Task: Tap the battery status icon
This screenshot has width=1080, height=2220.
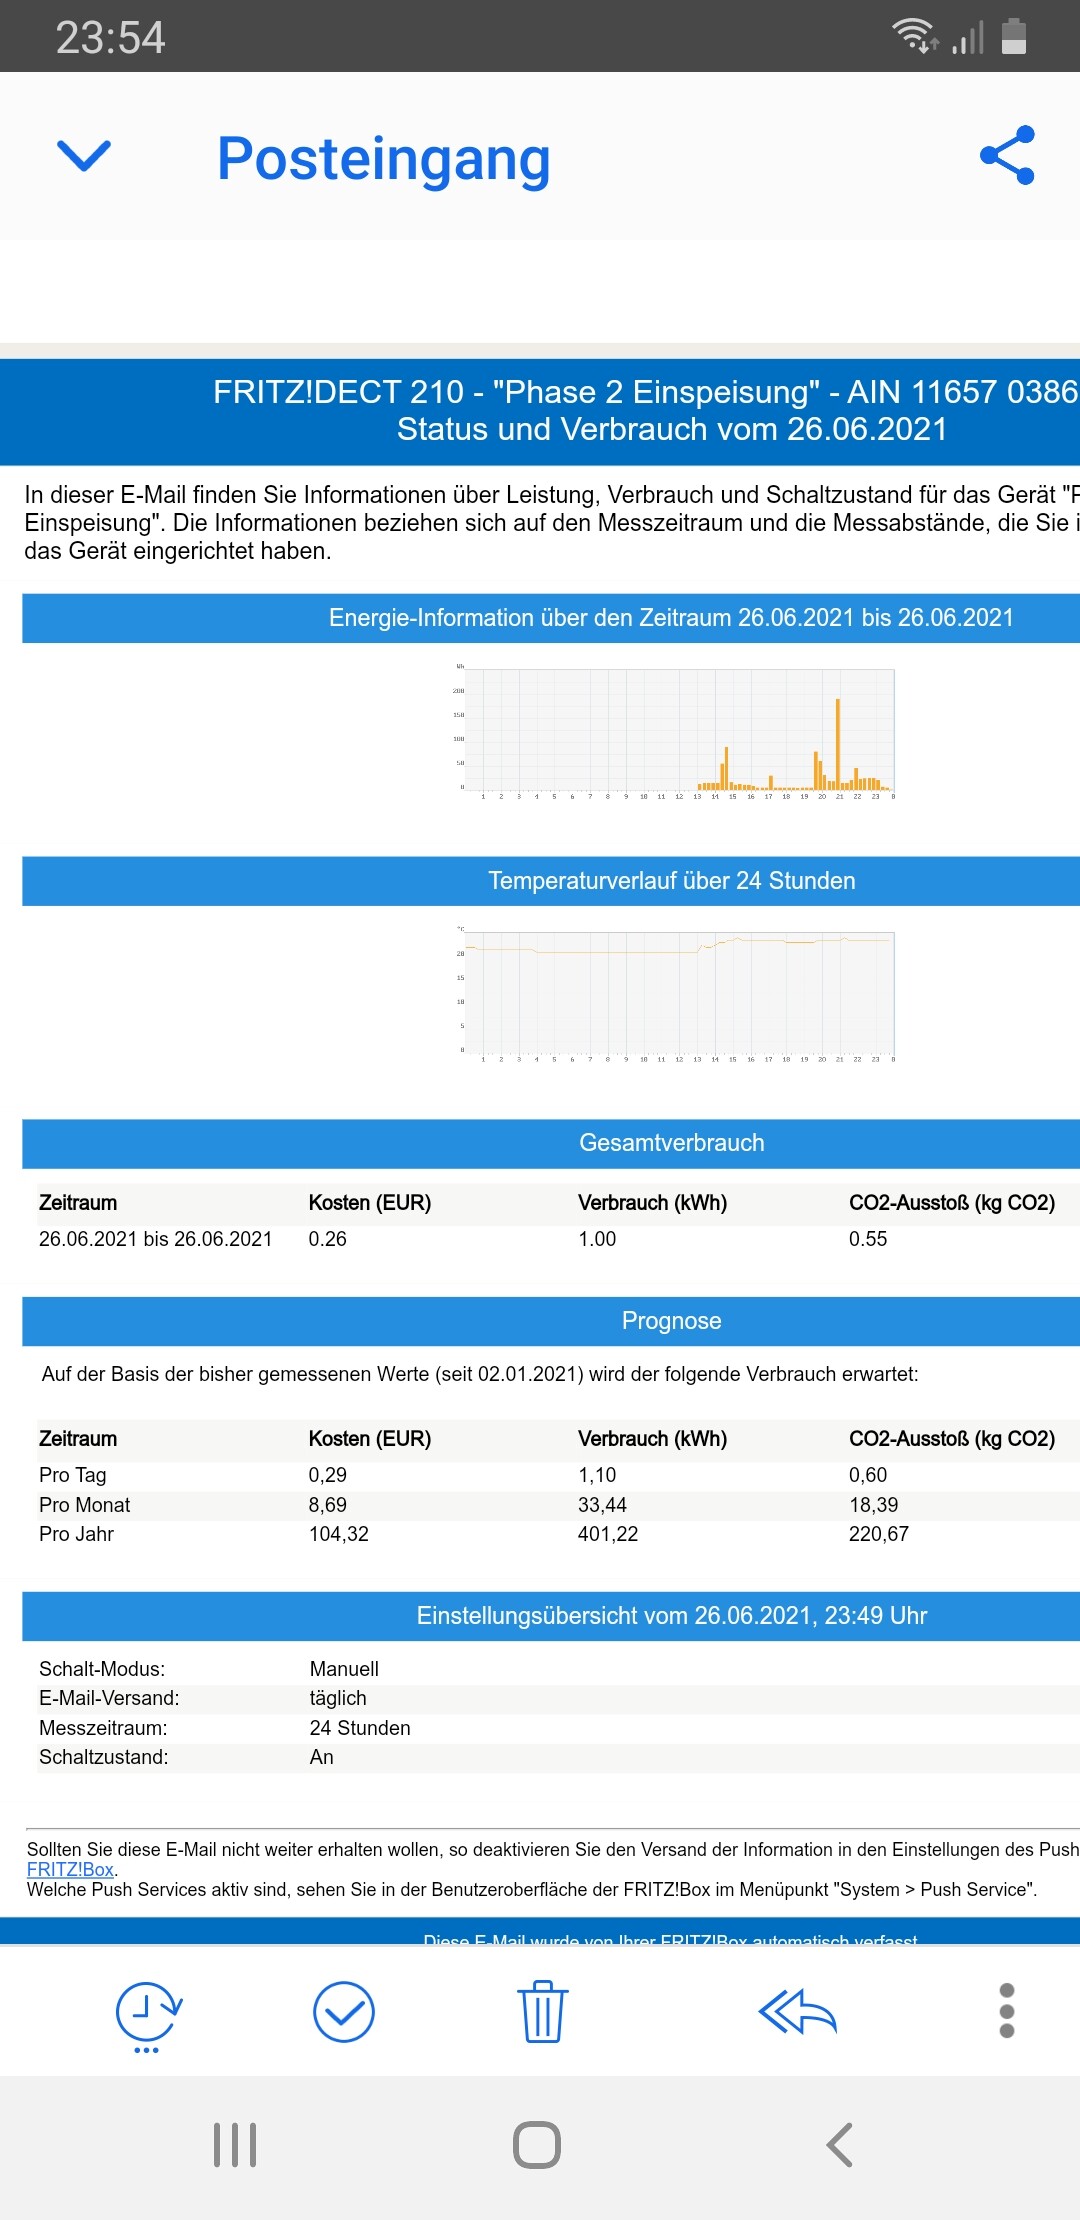Action: 1014,35
